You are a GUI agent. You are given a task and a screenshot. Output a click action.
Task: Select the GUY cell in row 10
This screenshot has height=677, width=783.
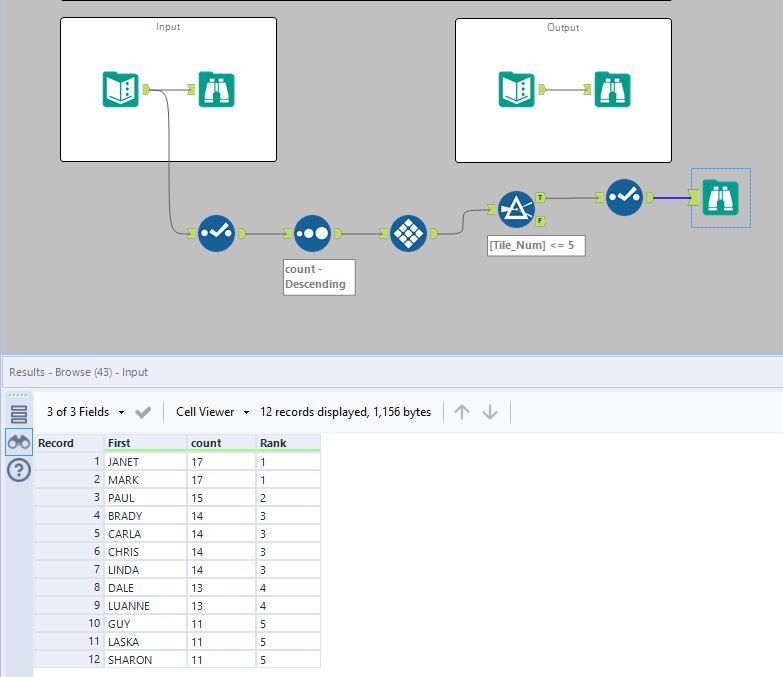(145, 624)
